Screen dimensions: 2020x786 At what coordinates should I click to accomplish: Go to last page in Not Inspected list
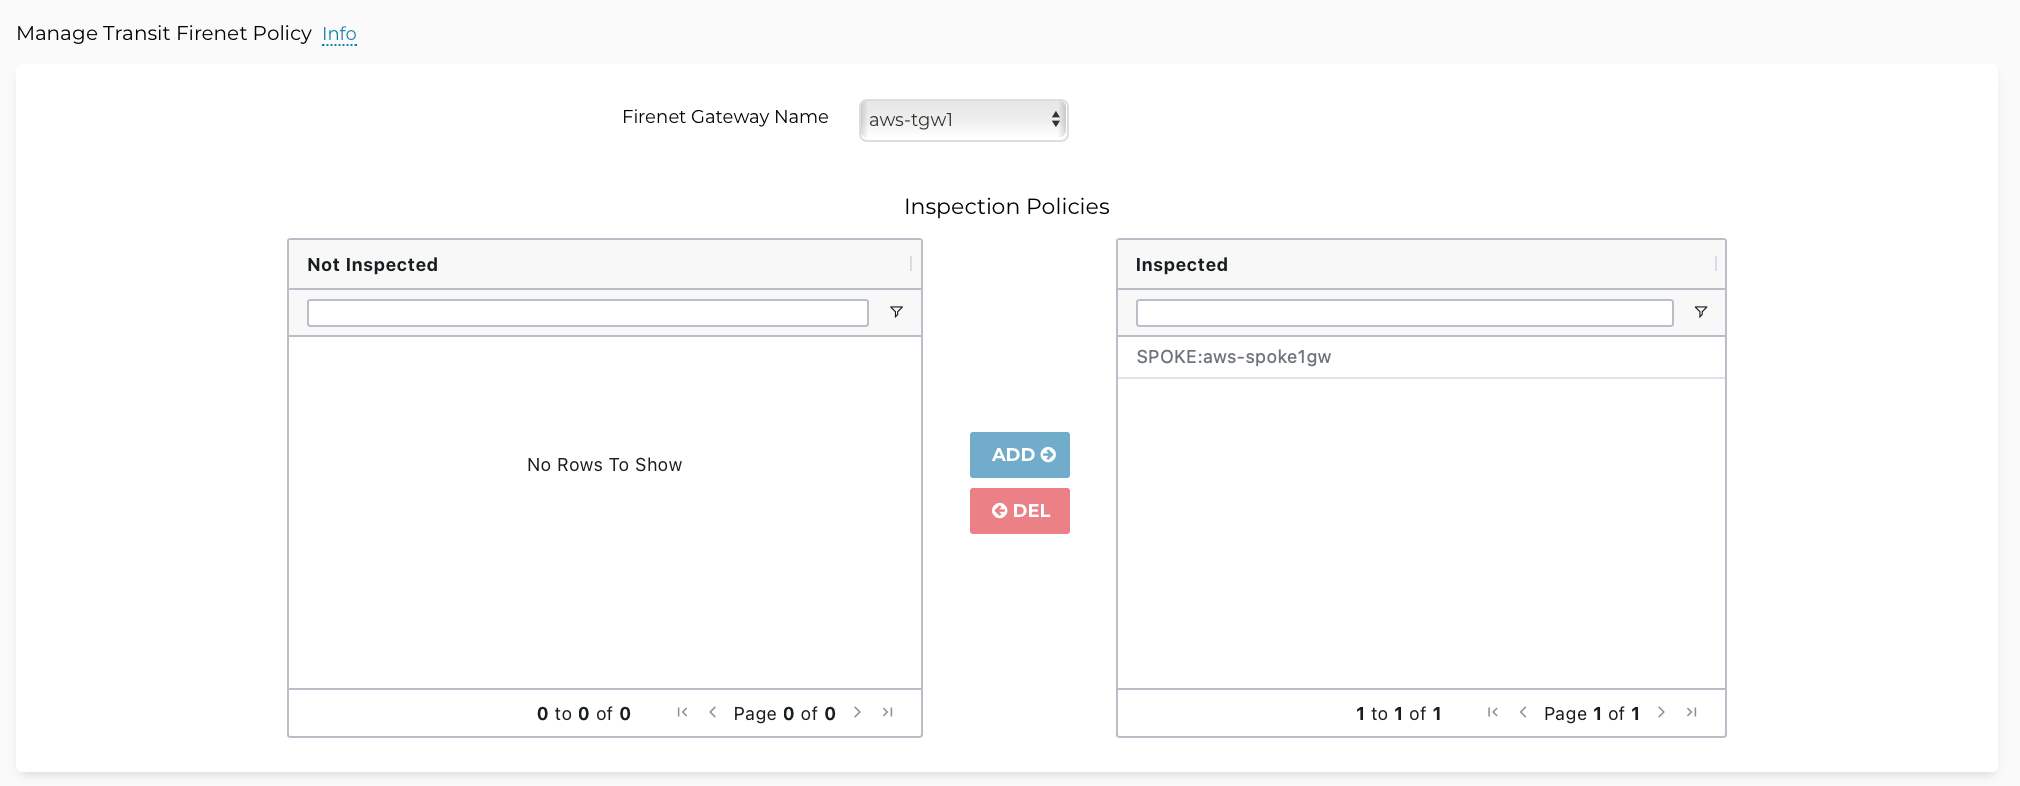point(887,712)
